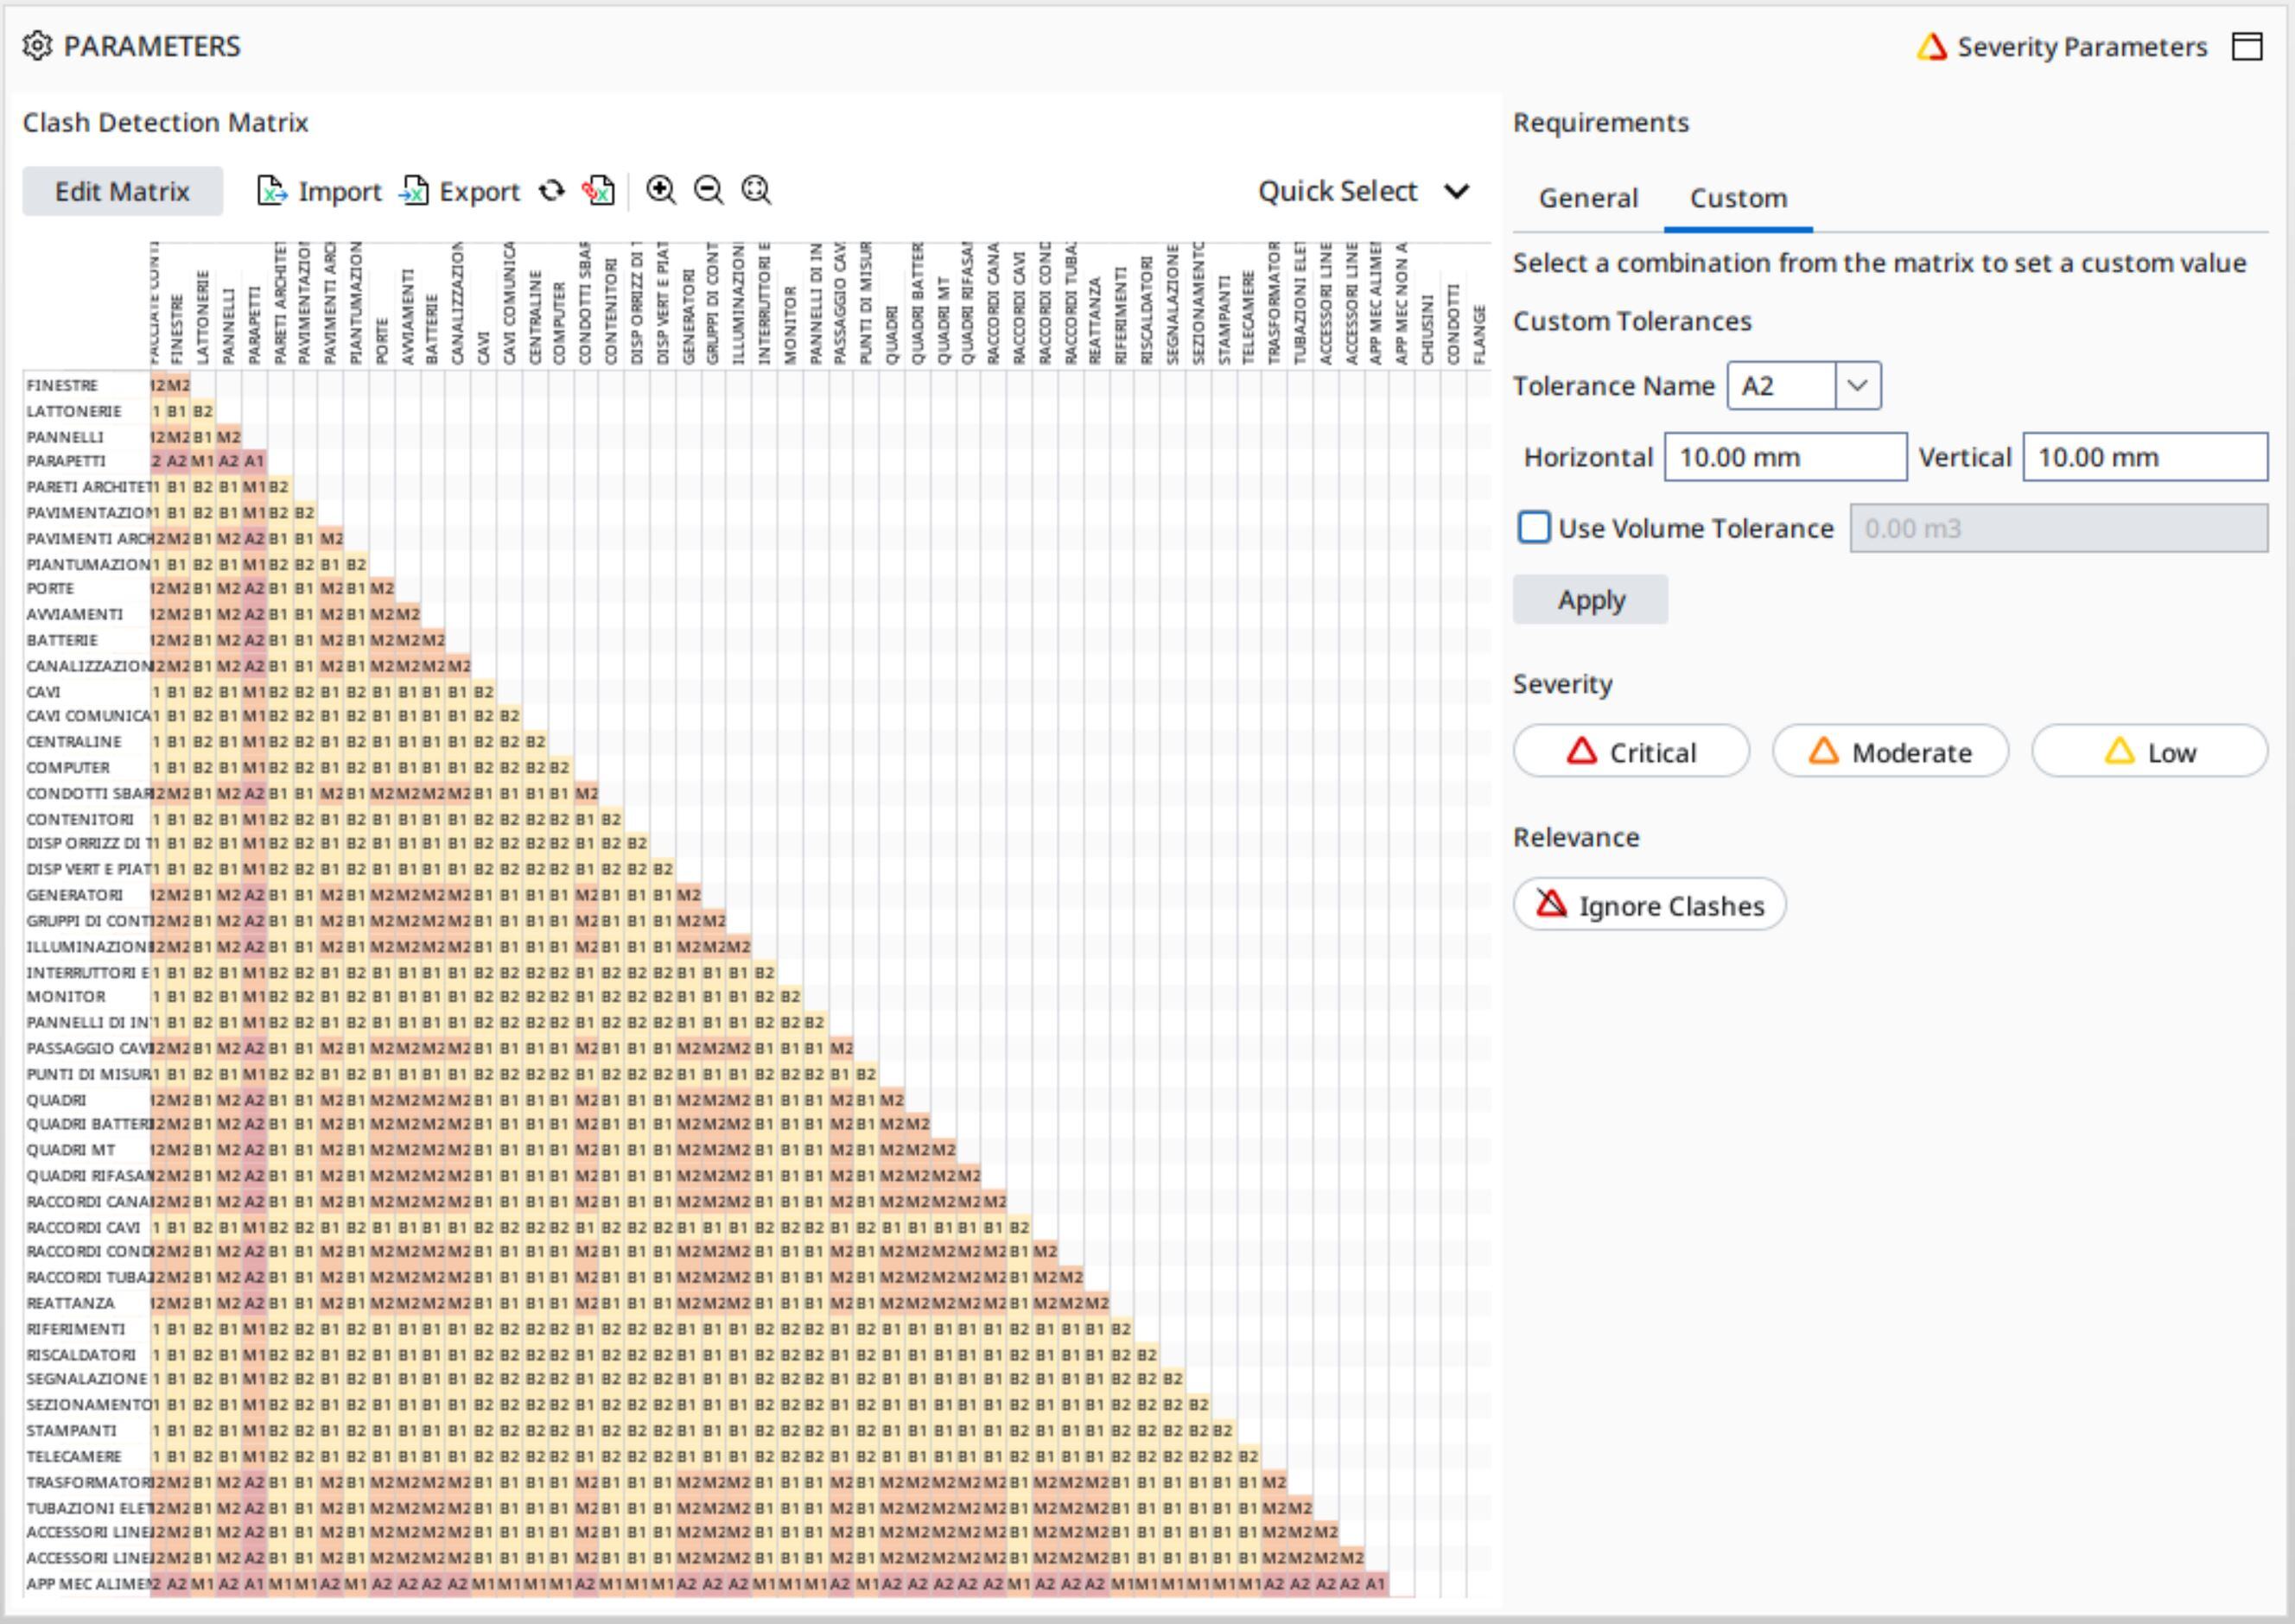Export the matrix to Excel
This screenshot has height=1624, width=2295.
[x=460, y=191]
